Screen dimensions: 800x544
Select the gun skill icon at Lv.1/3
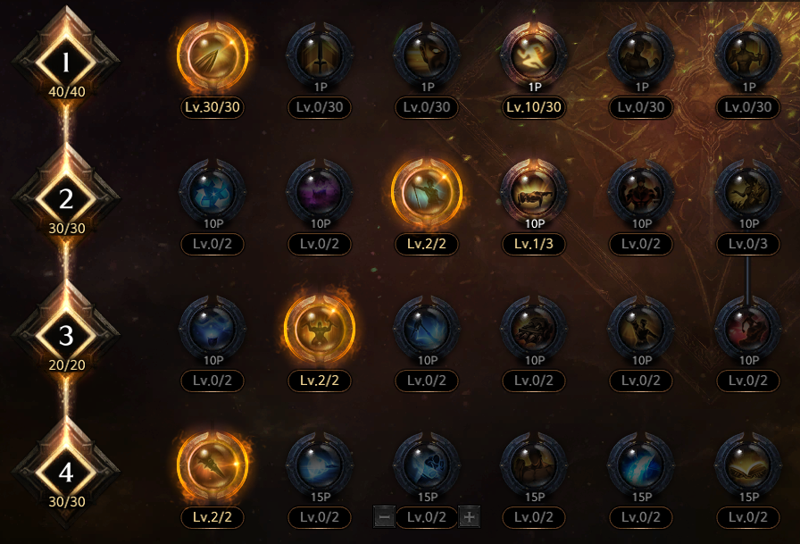coord(534,192)
